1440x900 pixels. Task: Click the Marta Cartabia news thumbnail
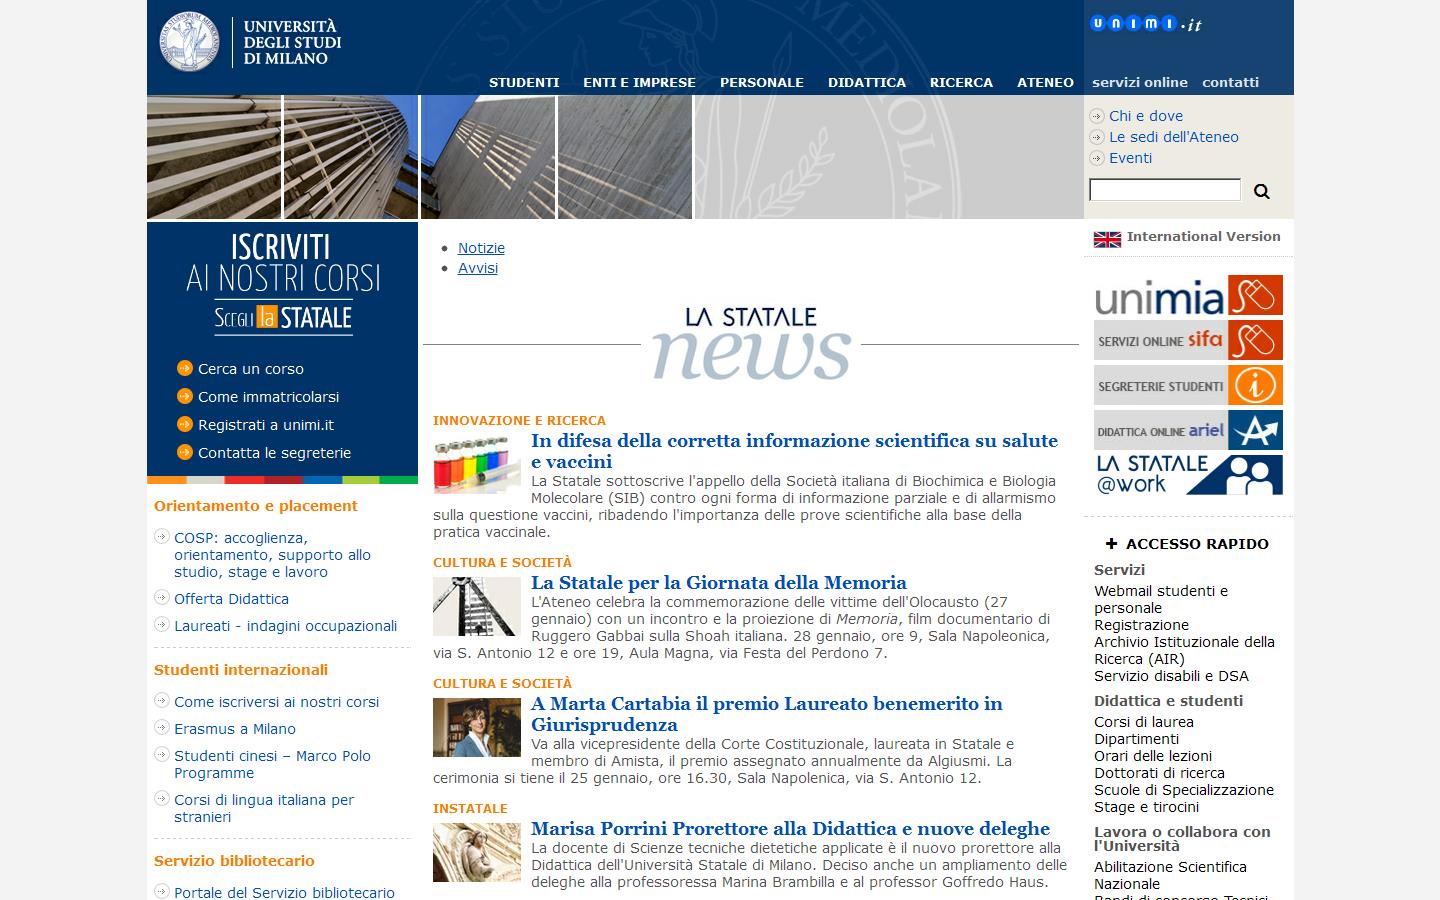coord(476,727)
